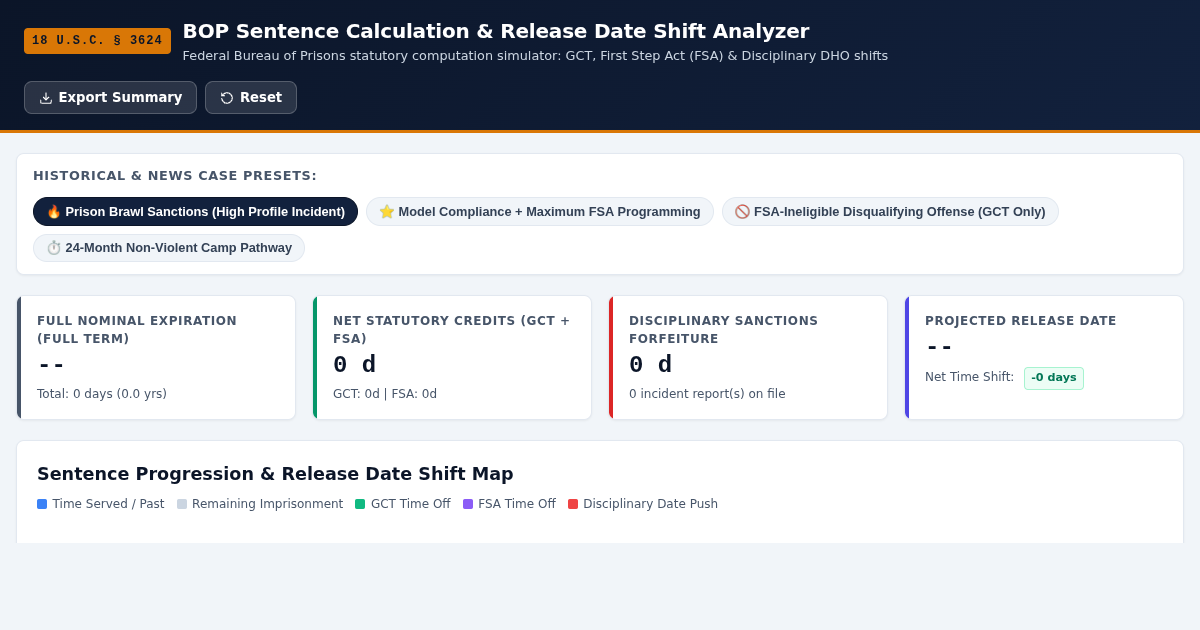Click the gray Remaining Imprisonment swatch
Viewport: 1200px width, 630px height.
click(182, 504)
